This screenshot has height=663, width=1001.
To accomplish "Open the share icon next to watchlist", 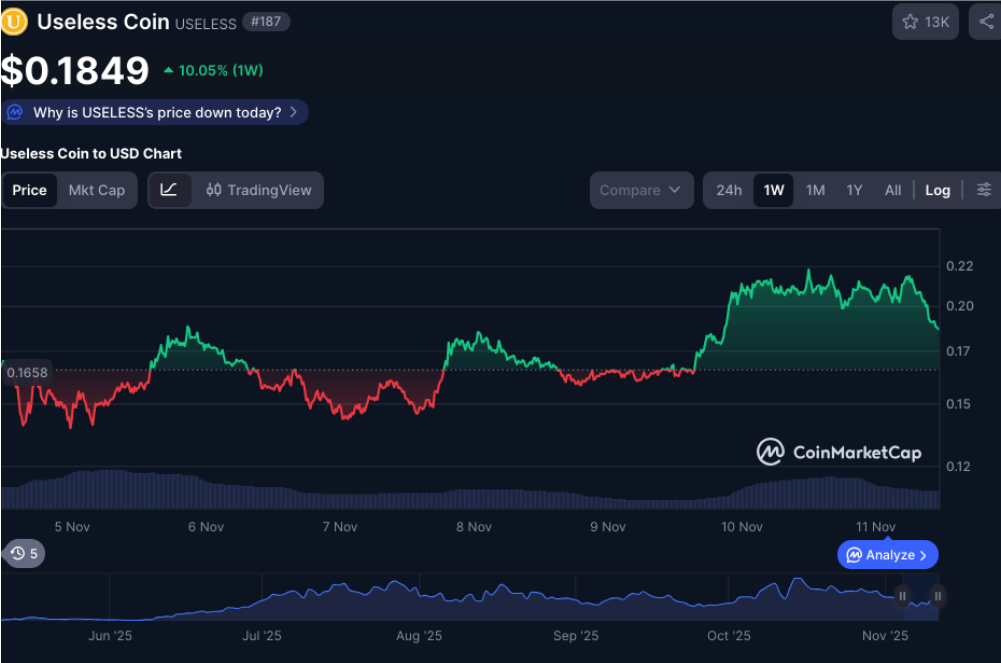I will (983, 21).
